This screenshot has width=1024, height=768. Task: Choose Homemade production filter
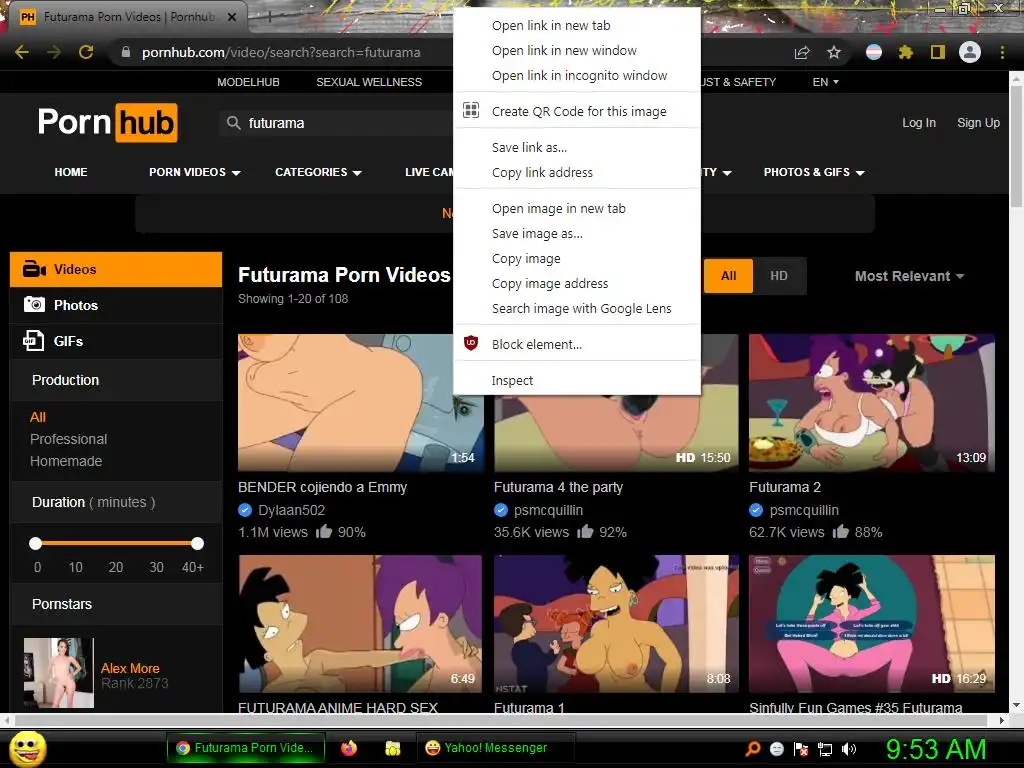[x=66, y=461]
